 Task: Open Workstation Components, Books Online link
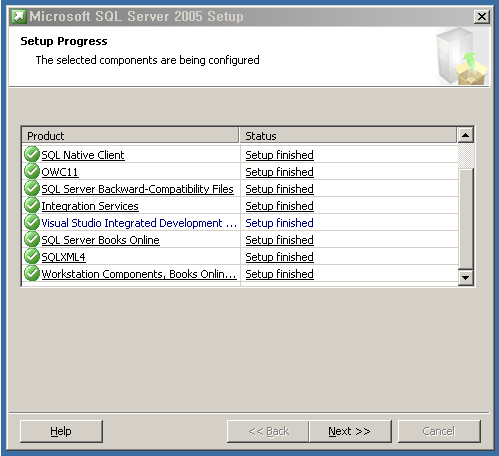[139, 274]
